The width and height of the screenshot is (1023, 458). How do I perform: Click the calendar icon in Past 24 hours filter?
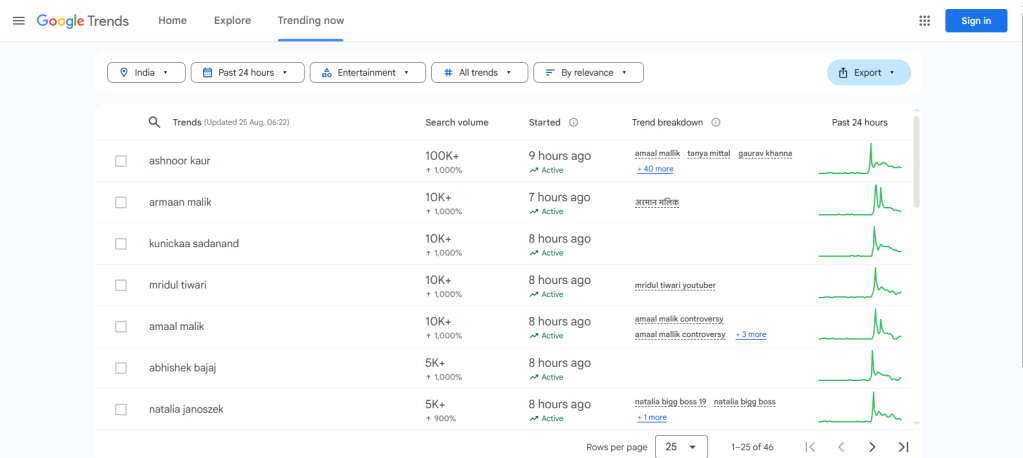point(207,72)
